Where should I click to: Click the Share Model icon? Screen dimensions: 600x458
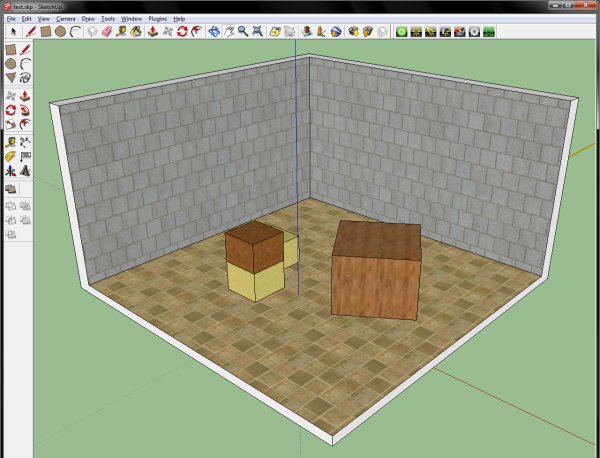click(367, 32)
